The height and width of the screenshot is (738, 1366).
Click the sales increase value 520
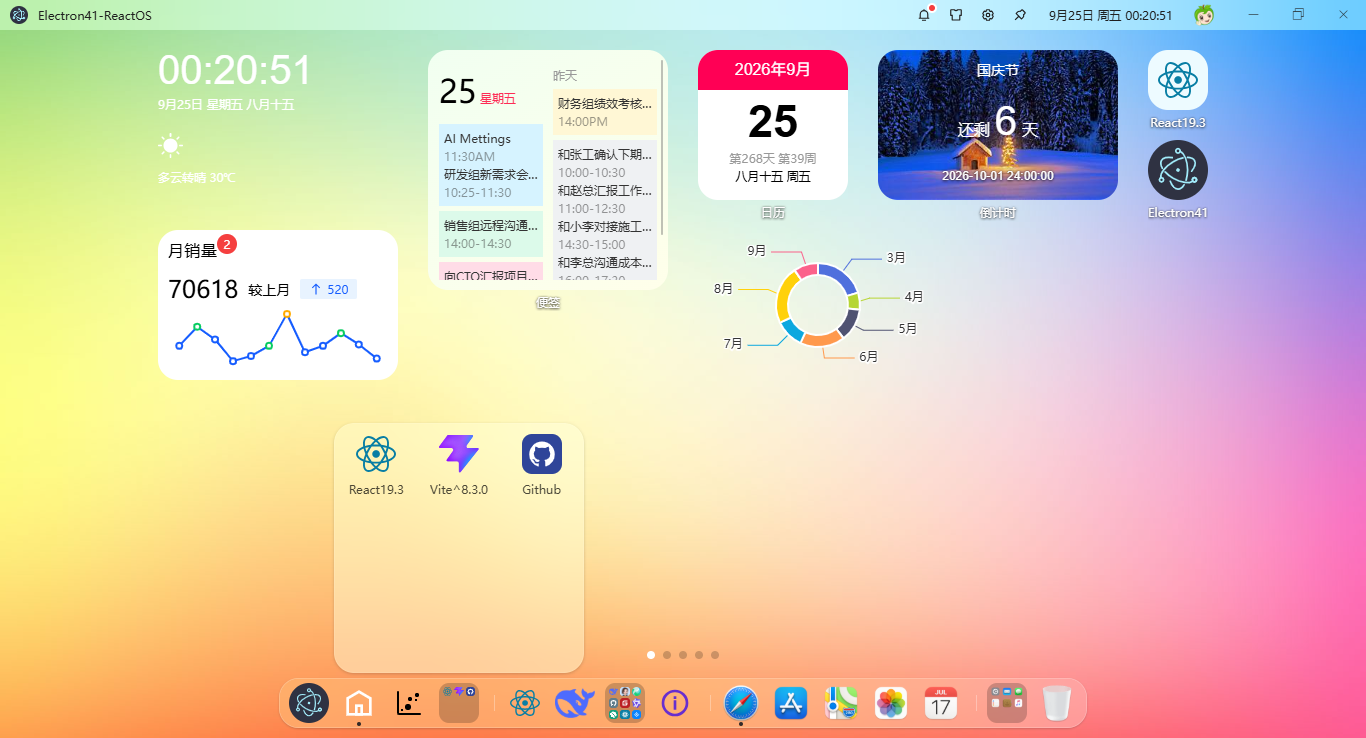pyautogui.click(x=329, y=290)
